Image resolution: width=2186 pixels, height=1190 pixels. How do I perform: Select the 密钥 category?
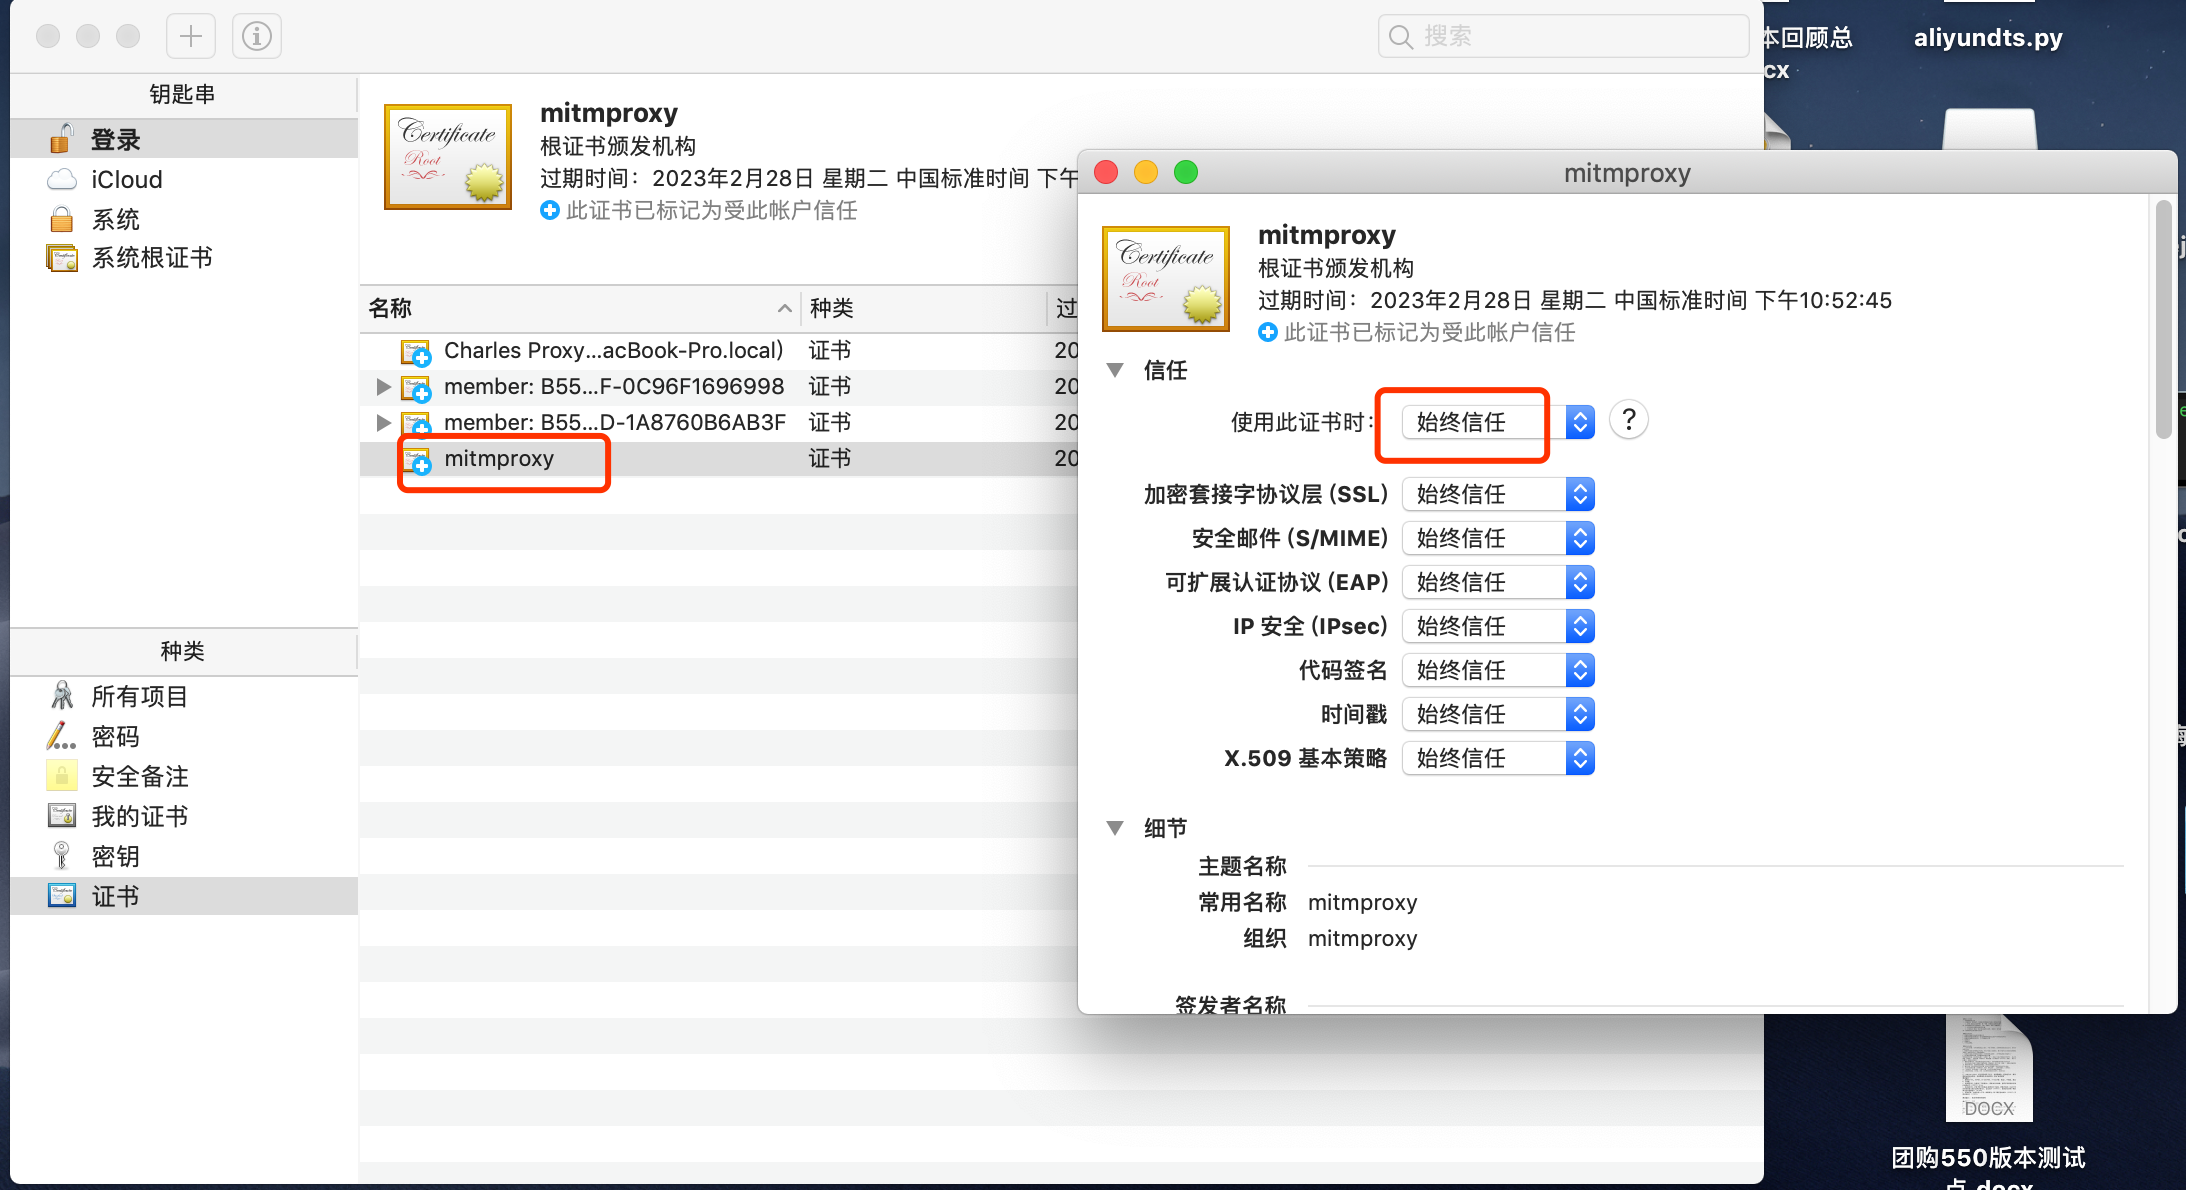click(184, 856)
